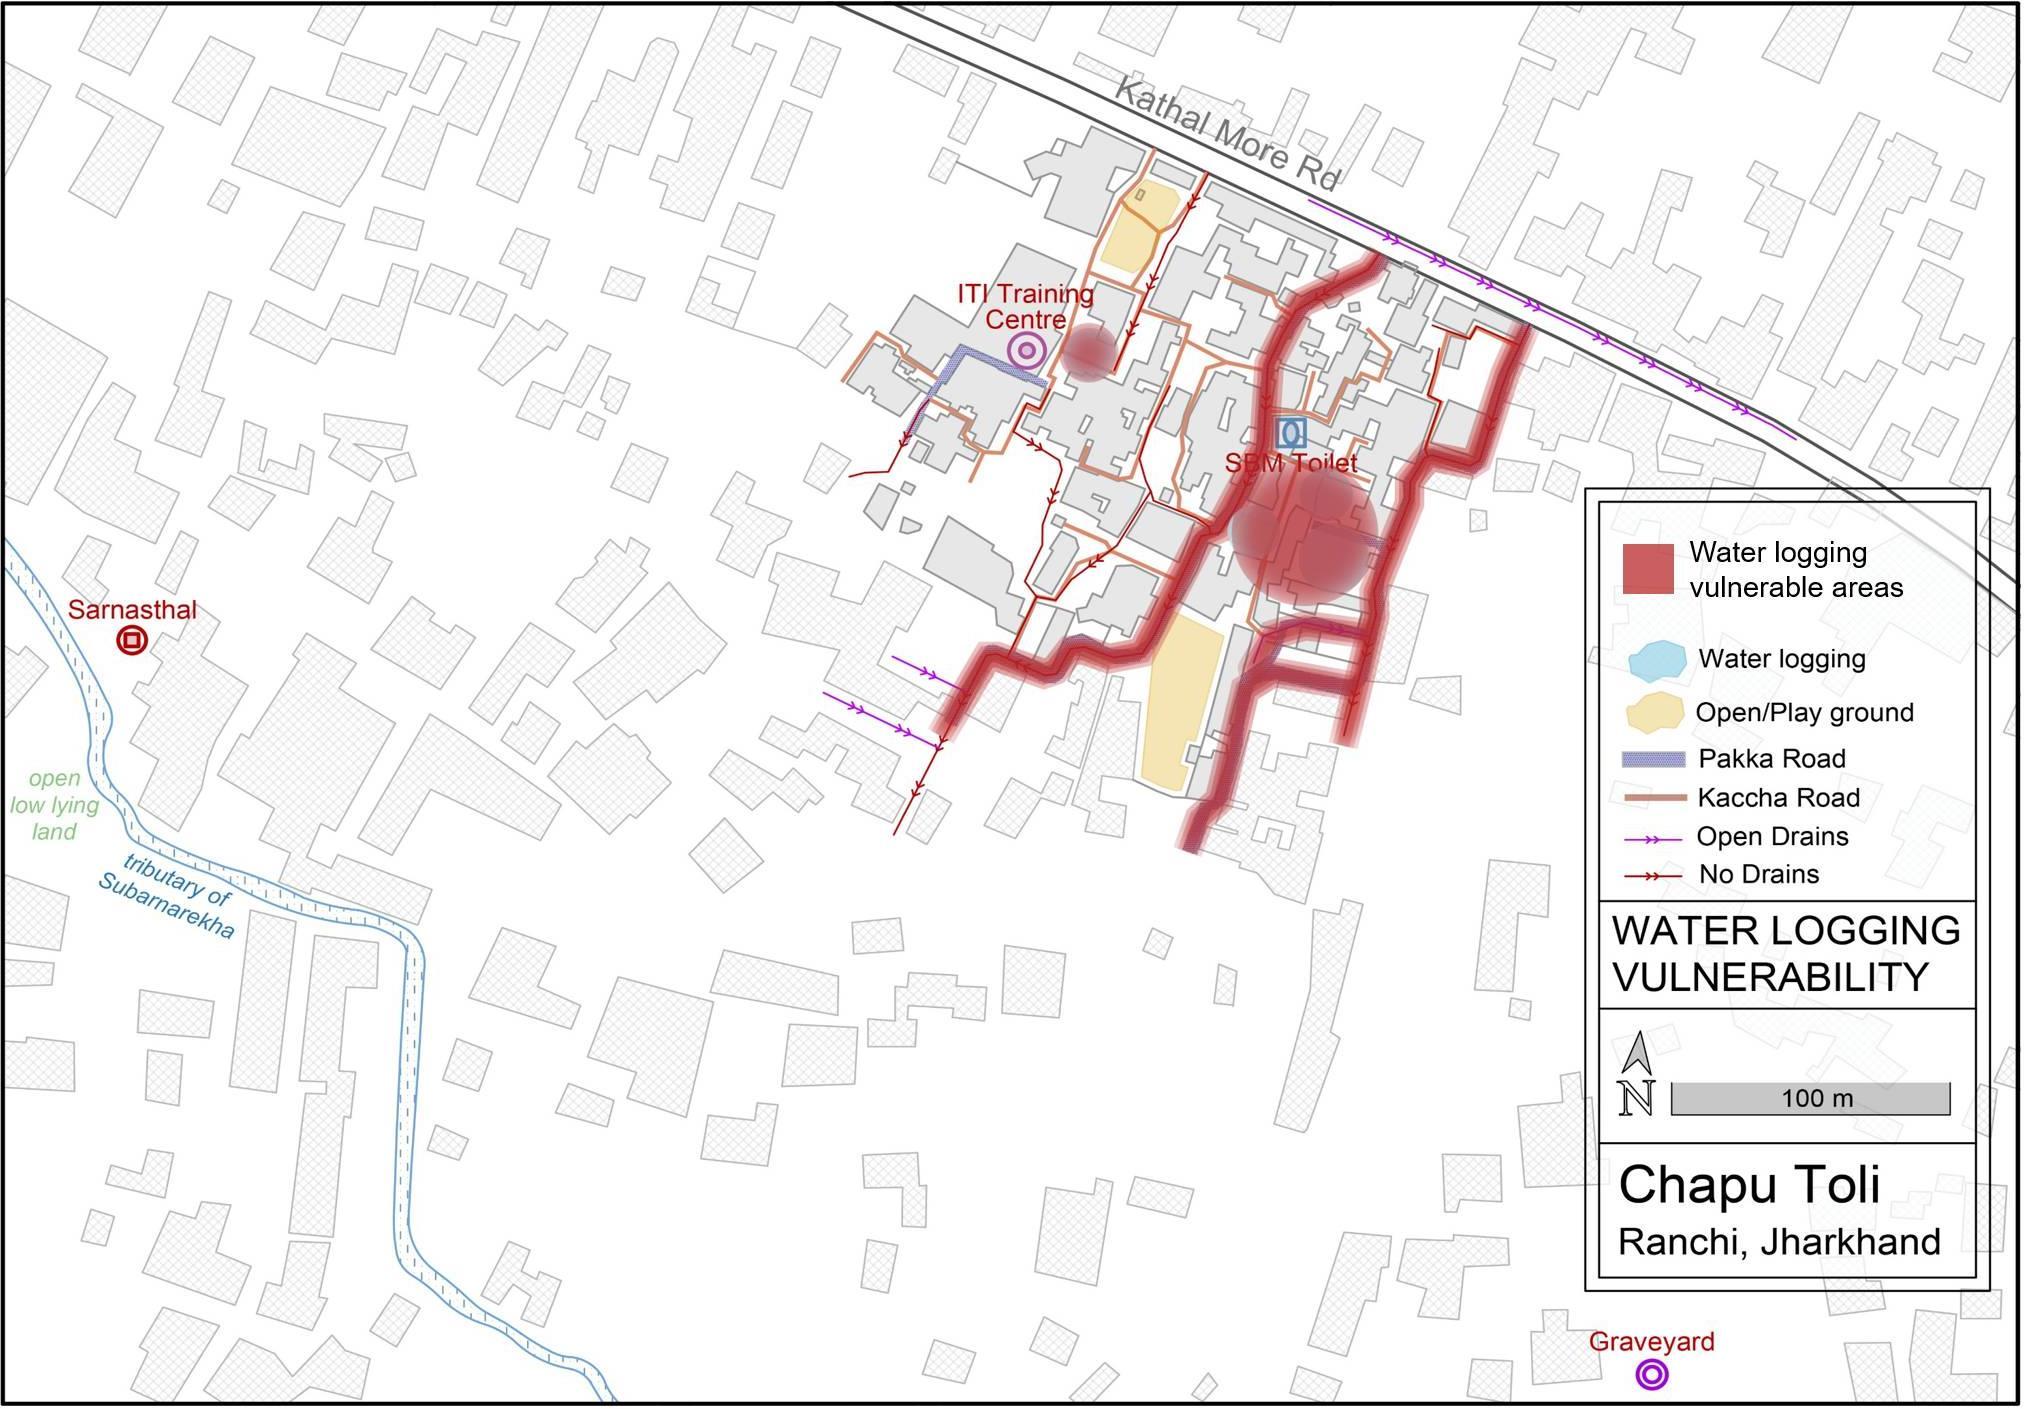Click the ITI Training Centre purple marker
This screenshot has height=1409, width=2024.
[x=1026, y=352]
